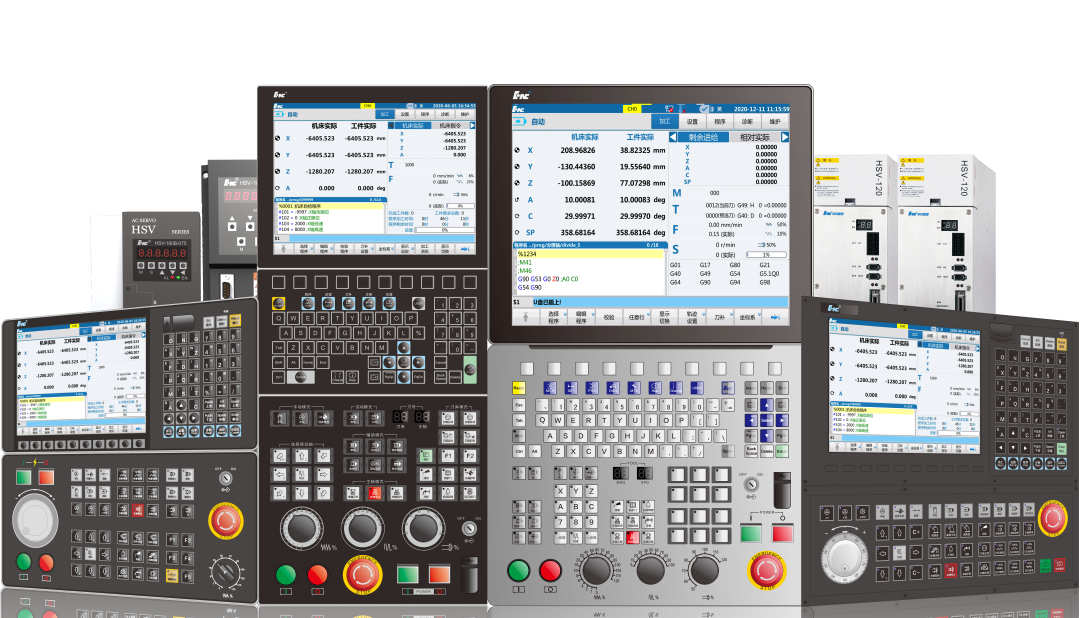
Task: Select the 相对实际 coordinate view
Action: click(x=754, y=137)
